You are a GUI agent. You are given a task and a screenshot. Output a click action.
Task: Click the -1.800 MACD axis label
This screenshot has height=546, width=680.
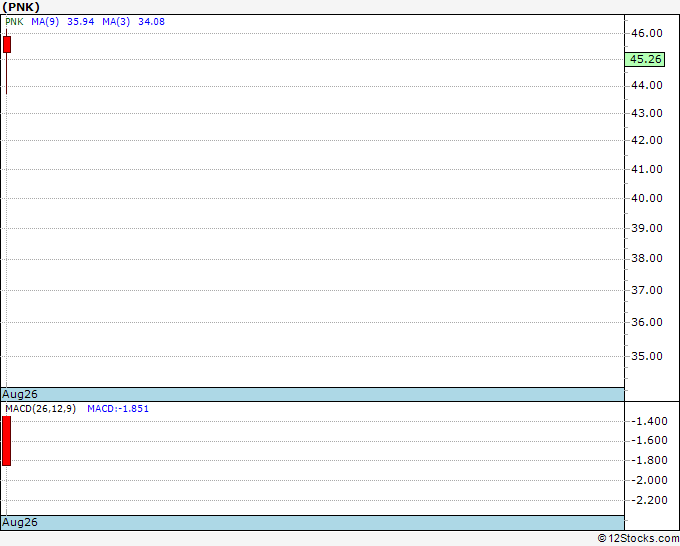point(649,460)
